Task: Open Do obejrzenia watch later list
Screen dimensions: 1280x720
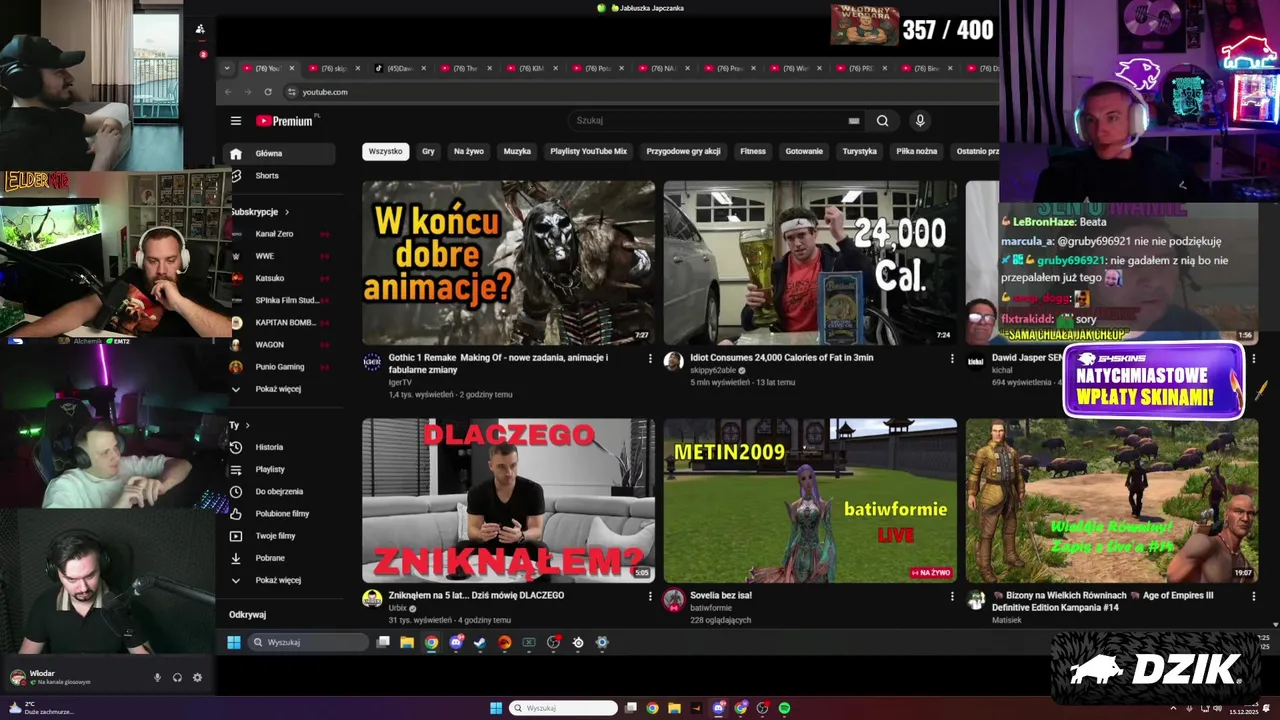Action: (x=280, y=491)
